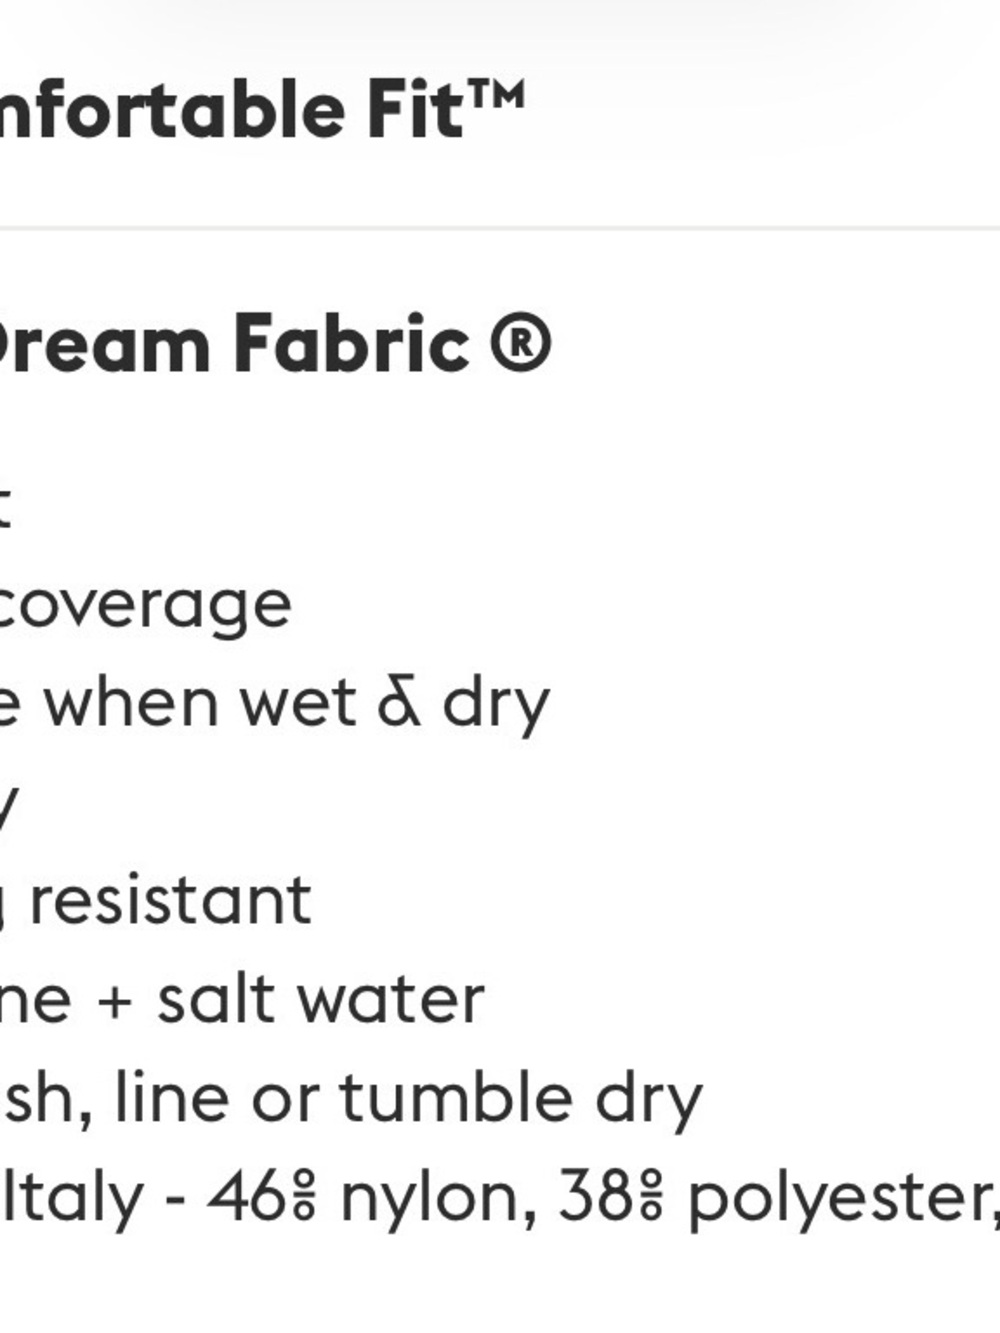Click the registered symbol after Dream Fabric
The image size is (1000, 1333).
[521, 344]
